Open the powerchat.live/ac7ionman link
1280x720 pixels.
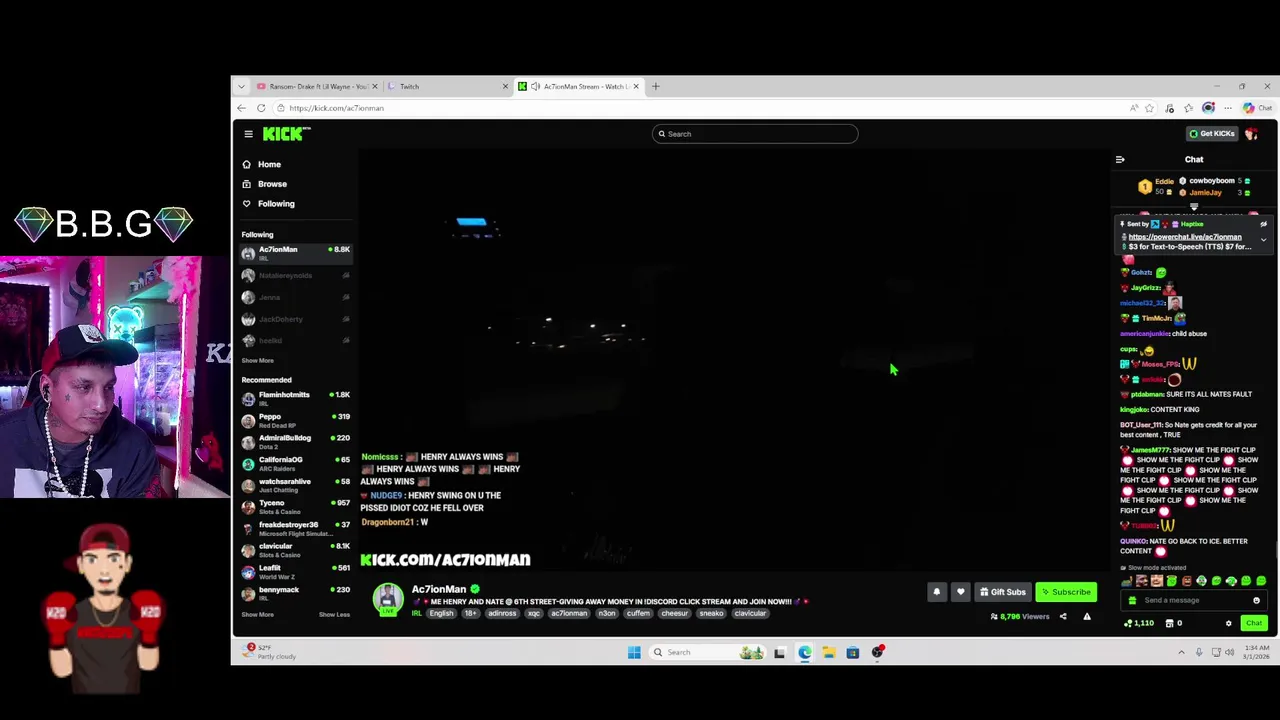[1185, 237]
